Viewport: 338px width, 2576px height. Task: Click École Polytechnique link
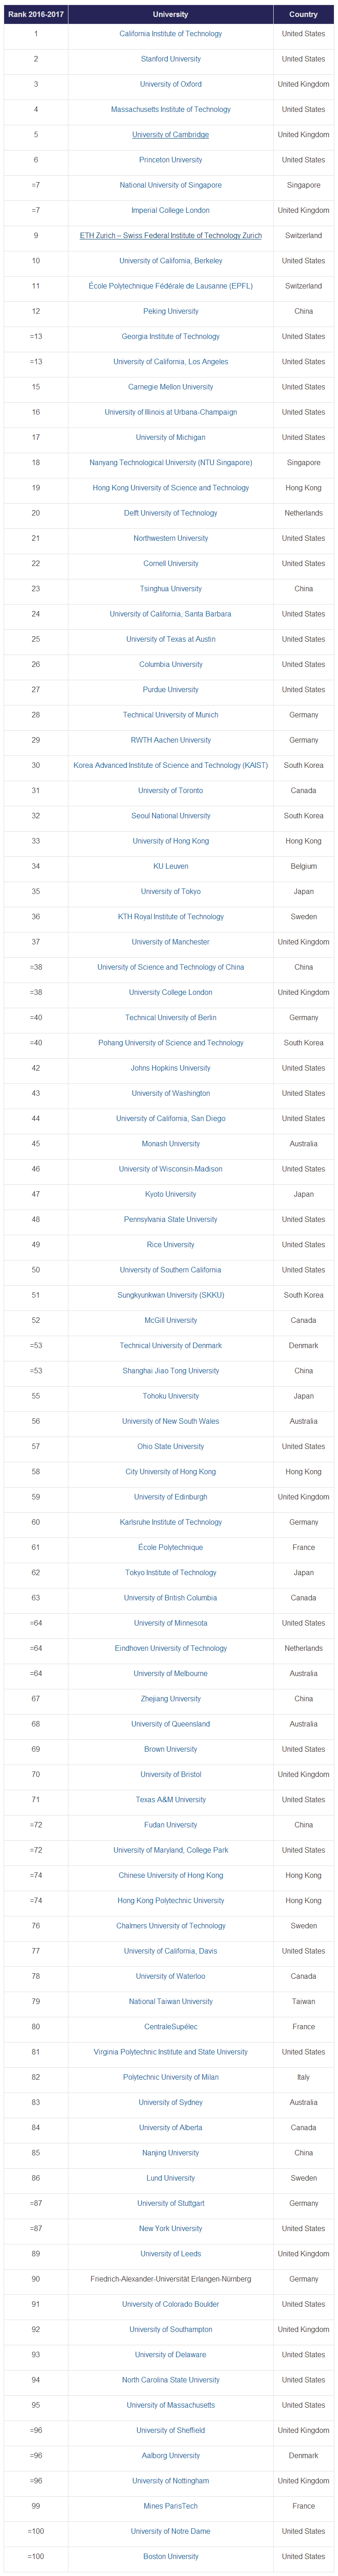pyautogui.click(x=170, y=1547)
